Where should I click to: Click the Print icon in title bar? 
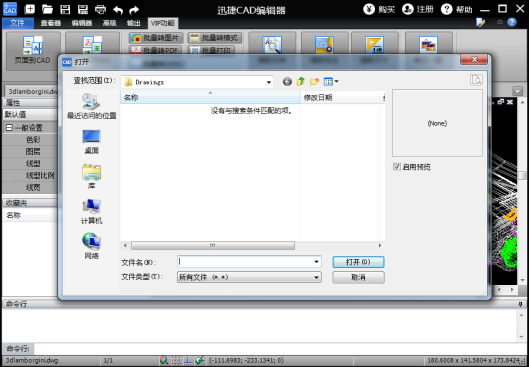pos(101,9)
